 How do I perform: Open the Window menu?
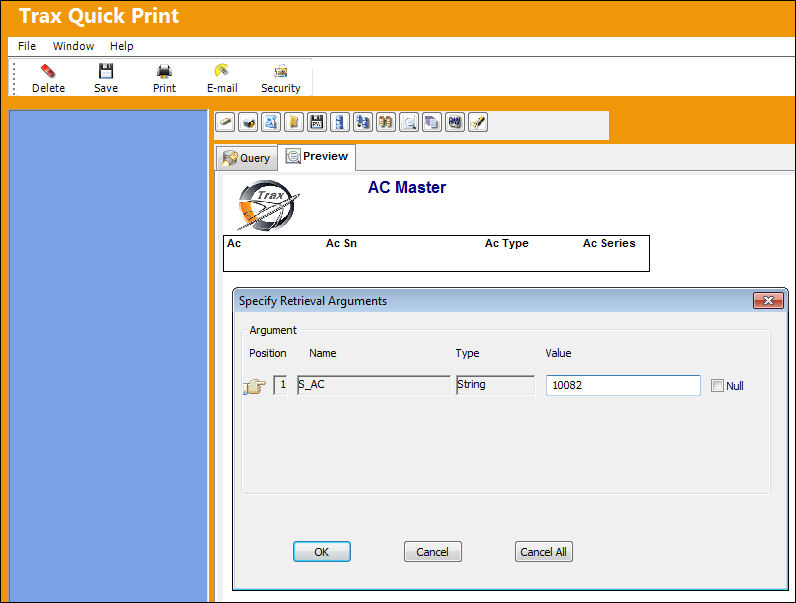pos(73,46)
